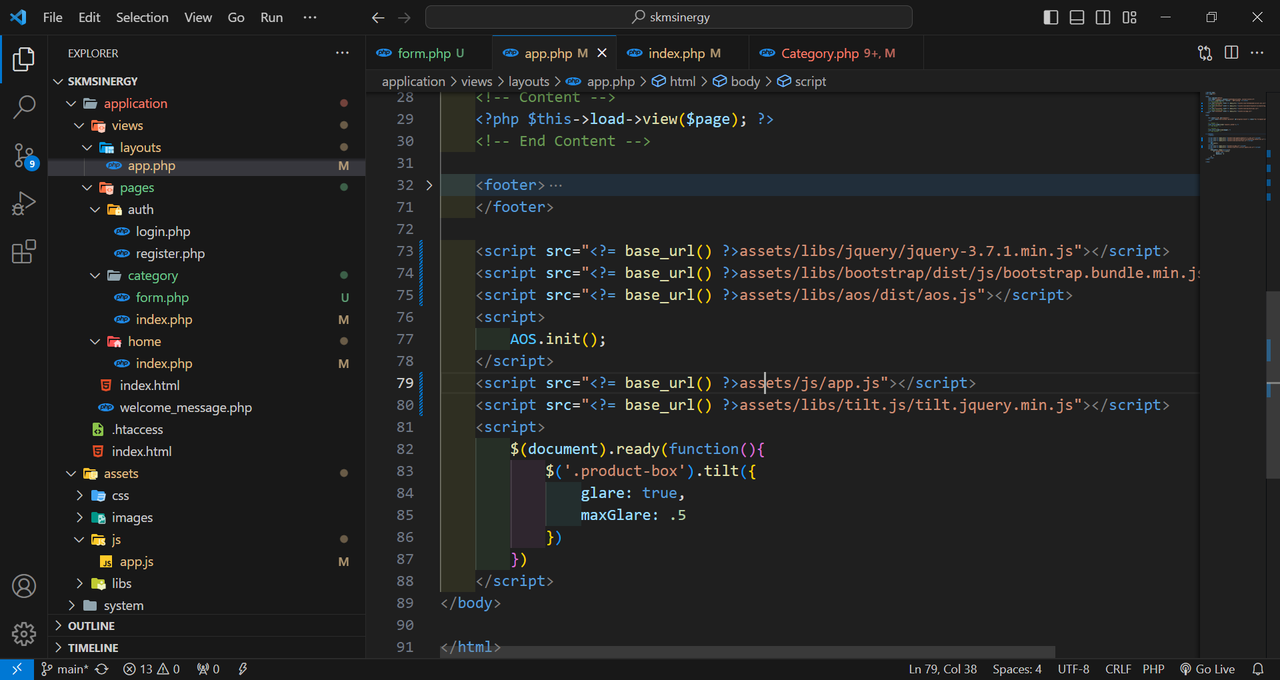Split the editor to the right
The height and width of the screenshot is (680, 1280).
tap(1231, 53)
